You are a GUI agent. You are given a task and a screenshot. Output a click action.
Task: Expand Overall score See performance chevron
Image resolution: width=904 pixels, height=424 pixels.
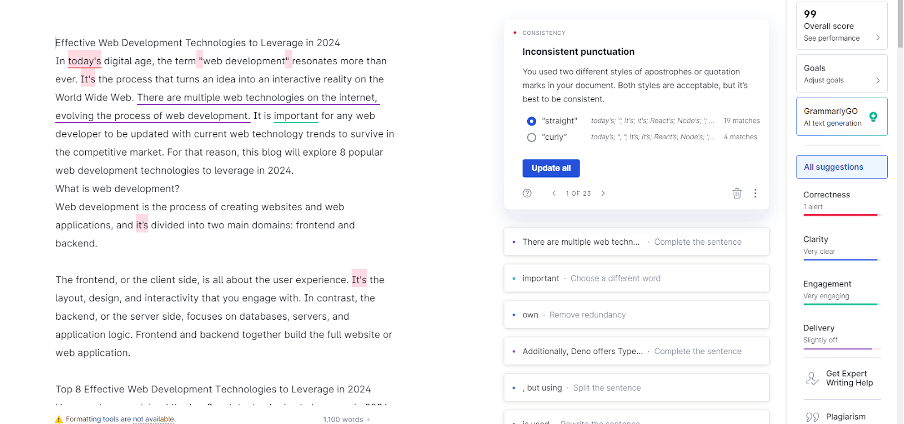[x=878, y=38]
